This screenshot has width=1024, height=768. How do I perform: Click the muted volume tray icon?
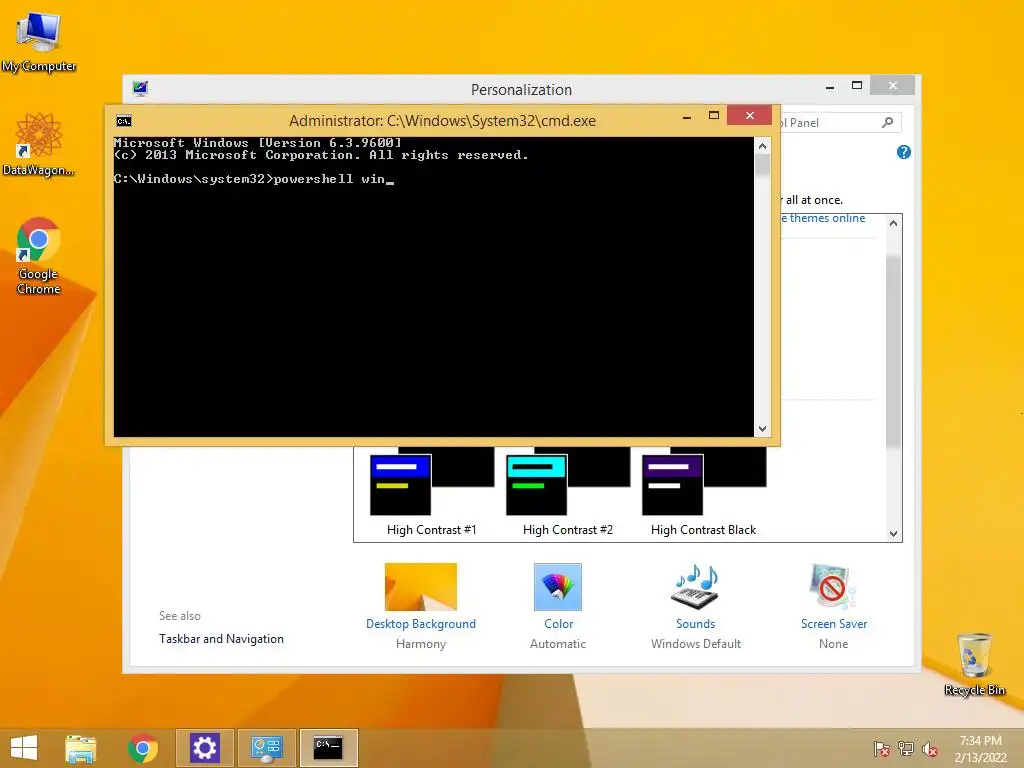point(929,748)
